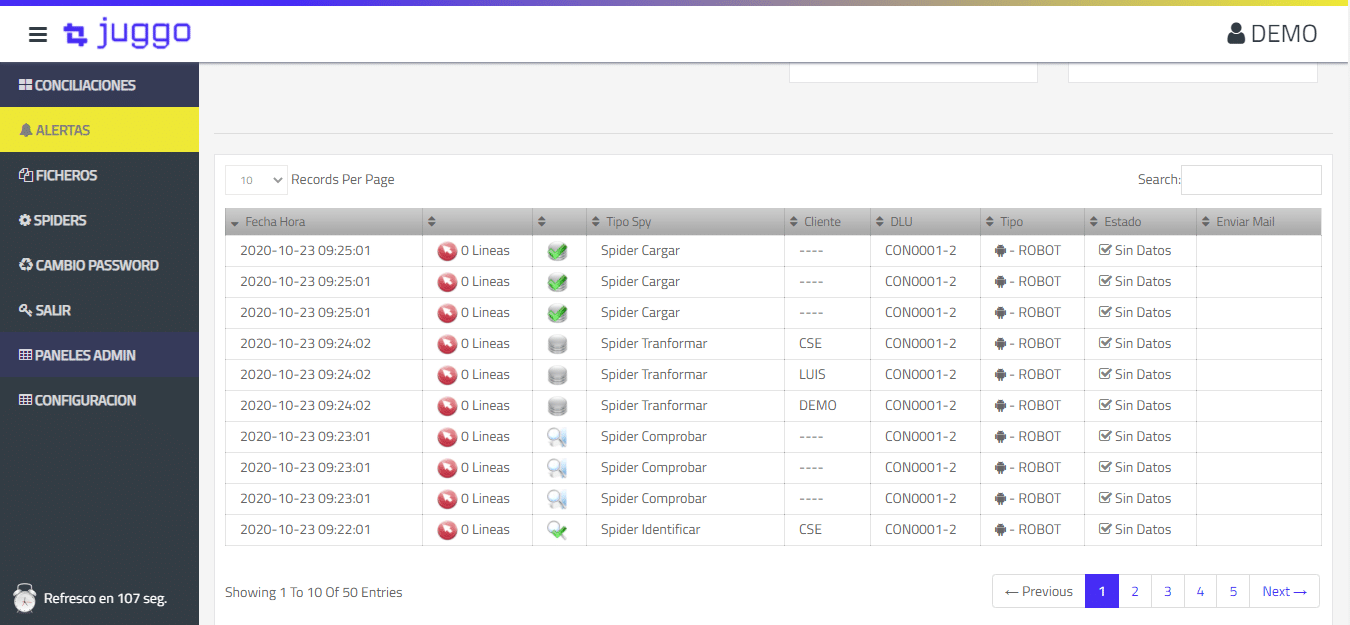Screen dimensions: 1350x625
Task: Click the red lines icon in DEMO client row
Action: 447,406
